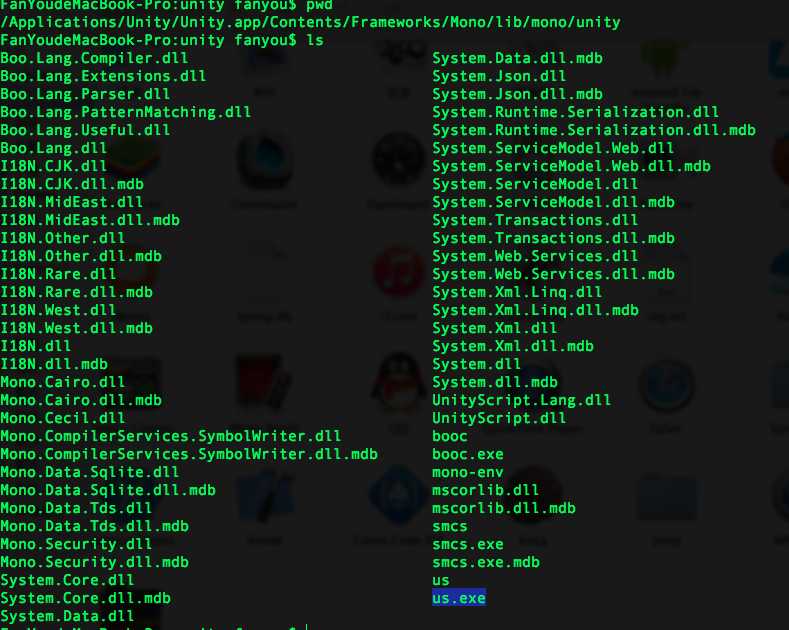Click System.Core.dll file name

67,580
